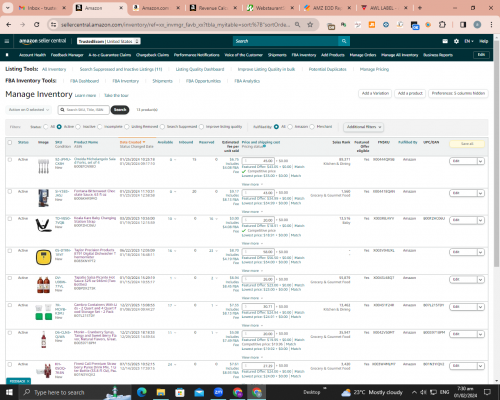The width and height of the screenshot is (500, 400).
Task: Switch to the Revenue Calculator browser tab
Action: (212, 8)
